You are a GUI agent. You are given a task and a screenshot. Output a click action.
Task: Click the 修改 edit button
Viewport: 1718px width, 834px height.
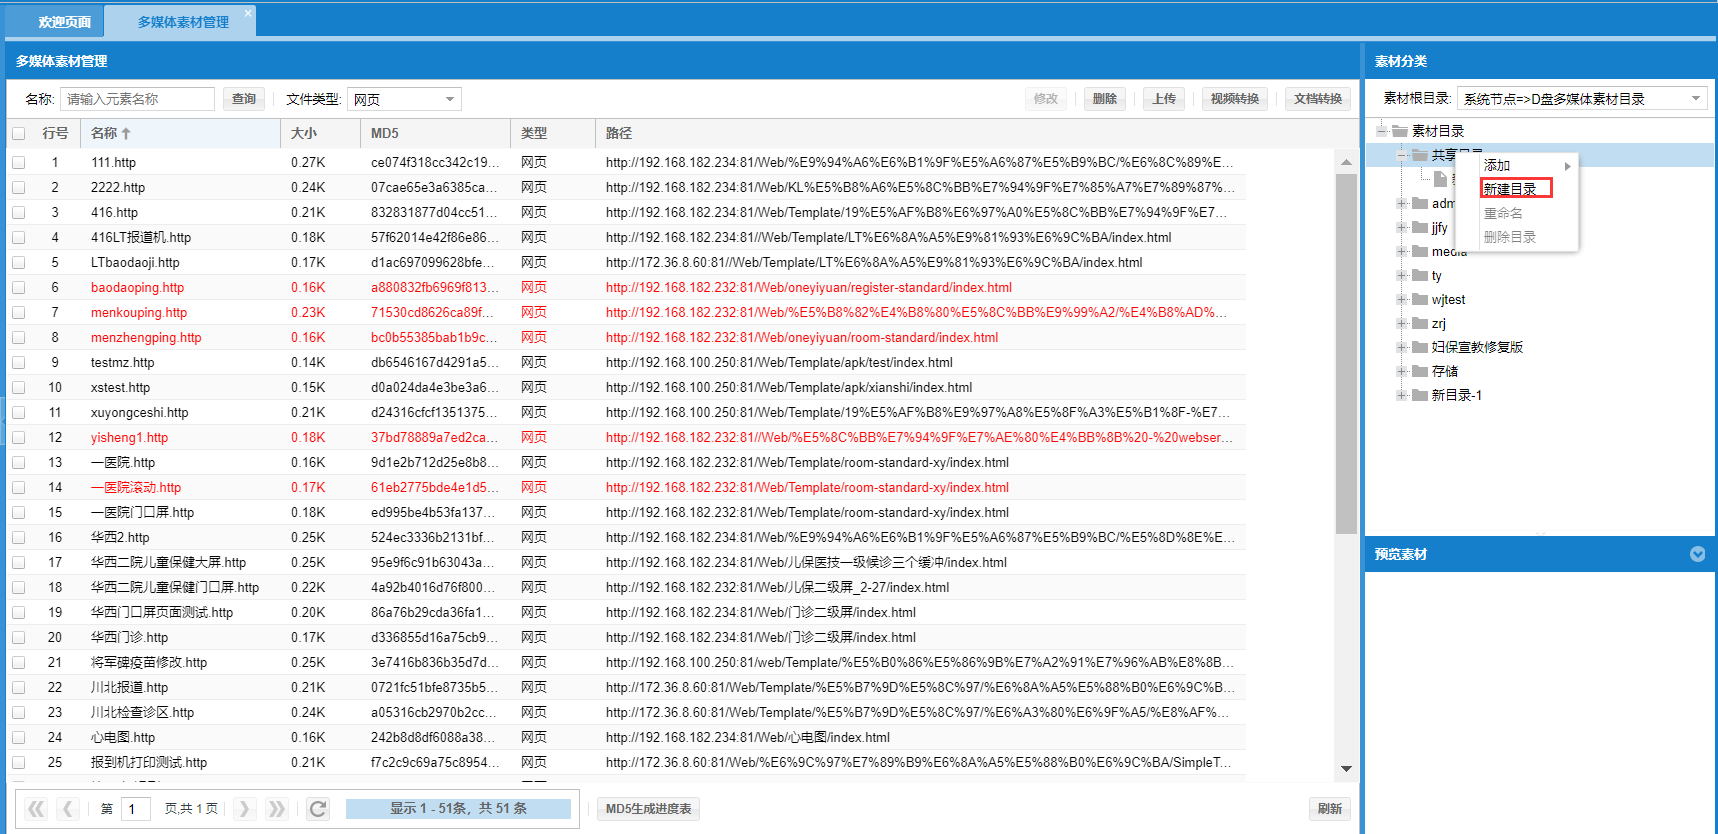point(1046,99)
